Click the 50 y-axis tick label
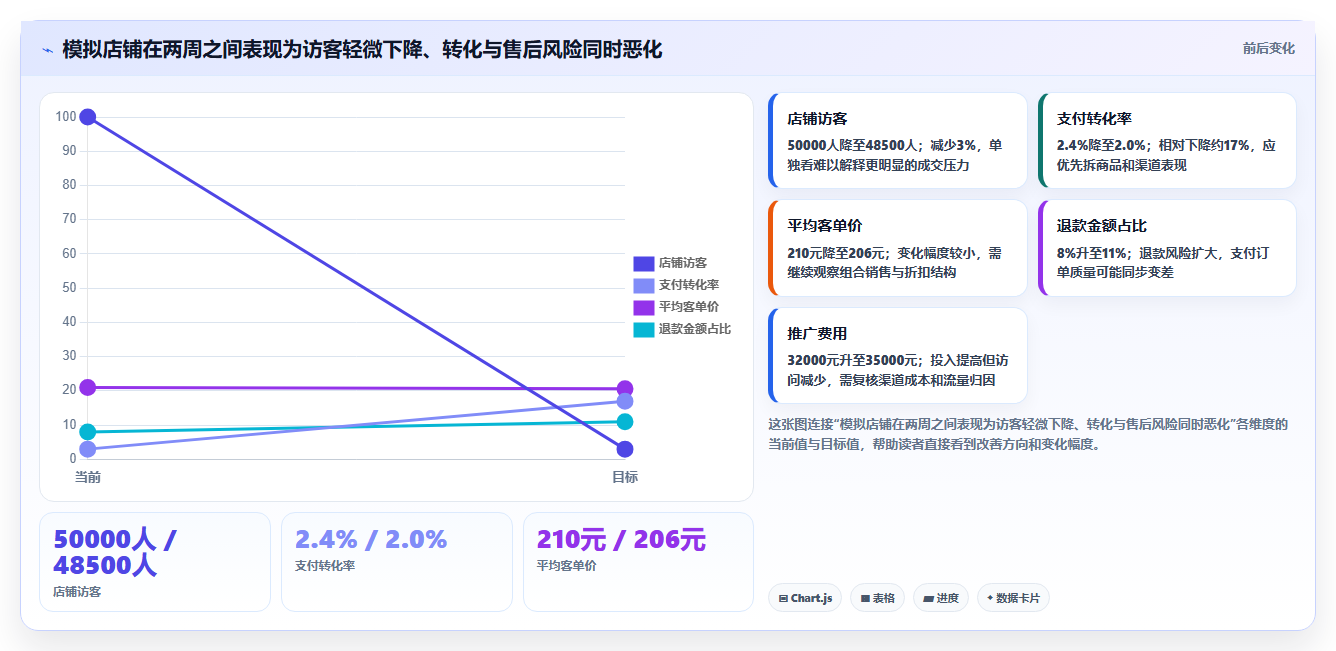The height and width of the screenshot is (651, 1336). (69, 288)
